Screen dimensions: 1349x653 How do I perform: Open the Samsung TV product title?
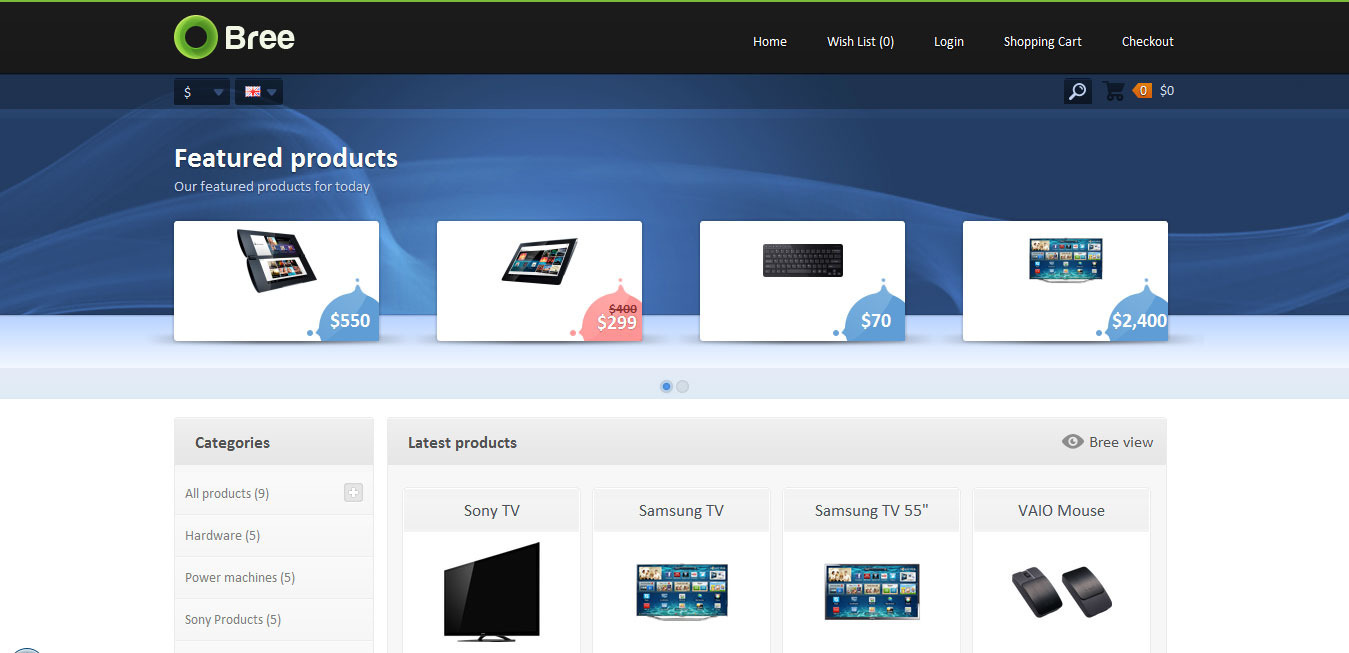click(x=681, y=510)
